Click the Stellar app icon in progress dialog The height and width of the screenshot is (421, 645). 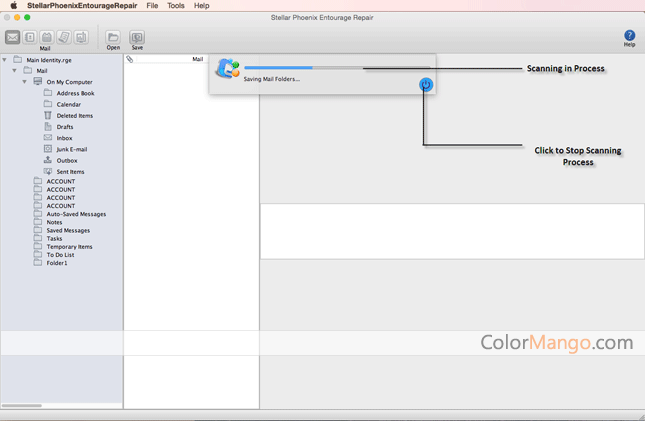[227, 68]
